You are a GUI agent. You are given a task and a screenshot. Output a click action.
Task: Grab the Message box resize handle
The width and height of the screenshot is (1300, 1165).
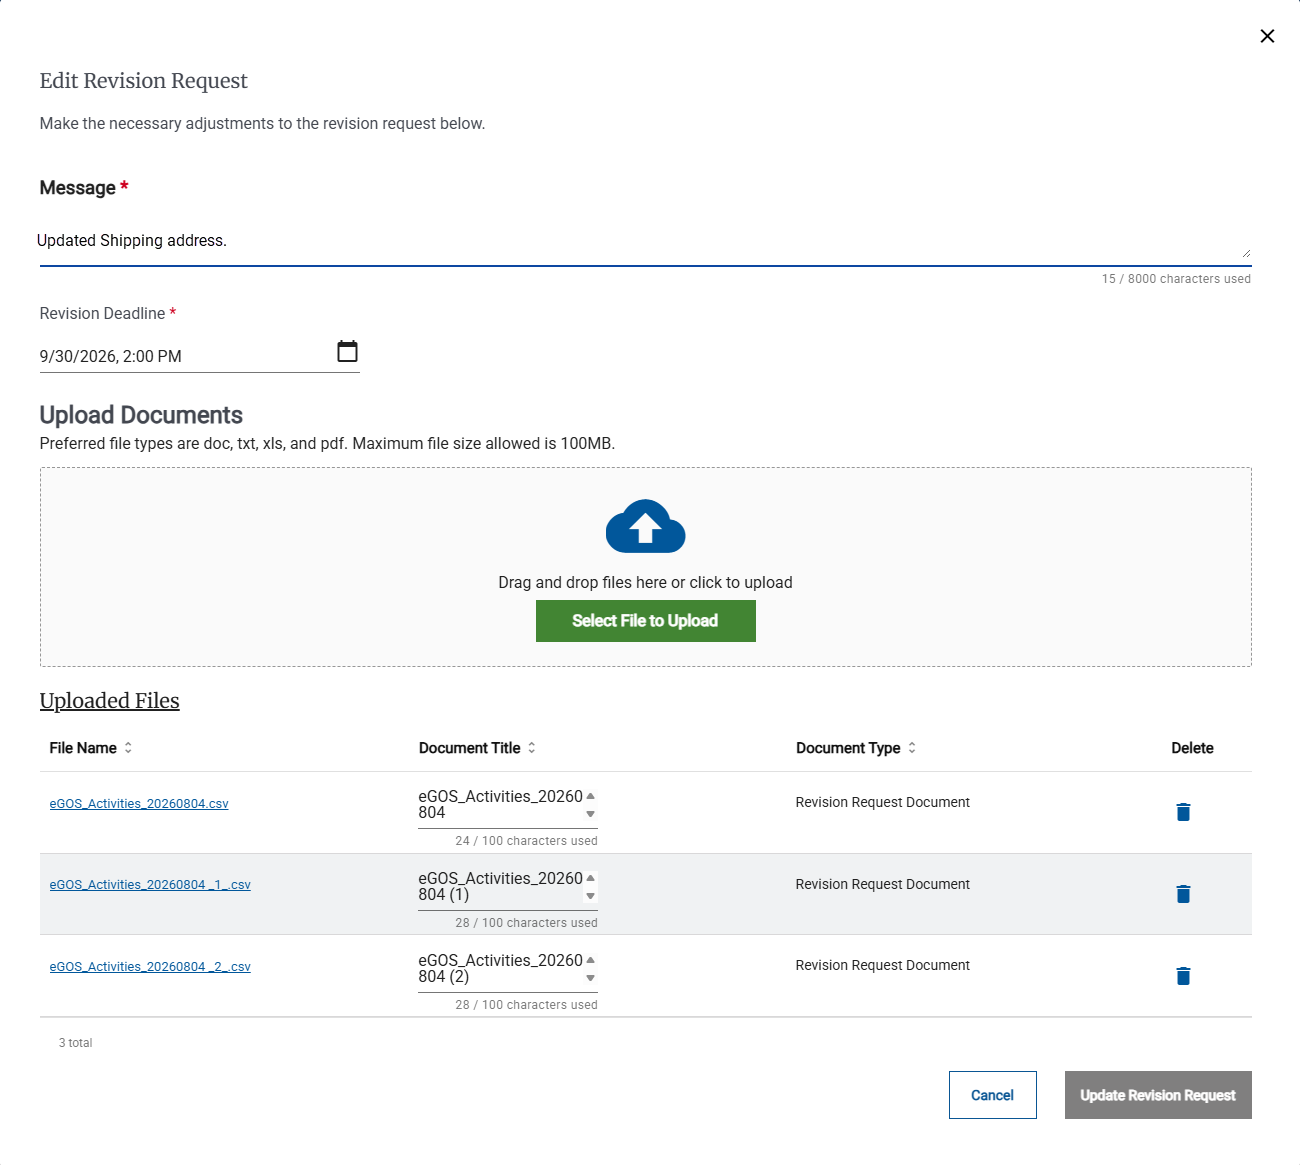coord(1246,253)
